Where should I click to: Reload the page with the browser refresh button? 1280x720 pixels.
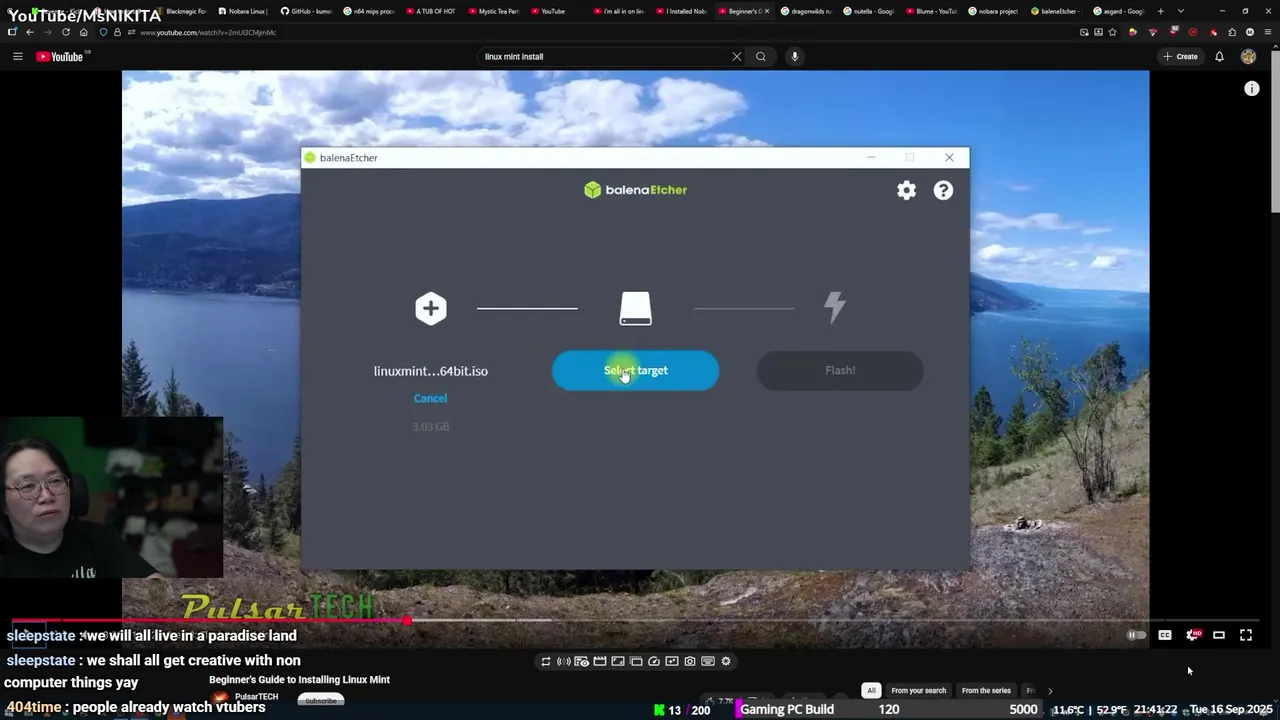pos(66,32)
